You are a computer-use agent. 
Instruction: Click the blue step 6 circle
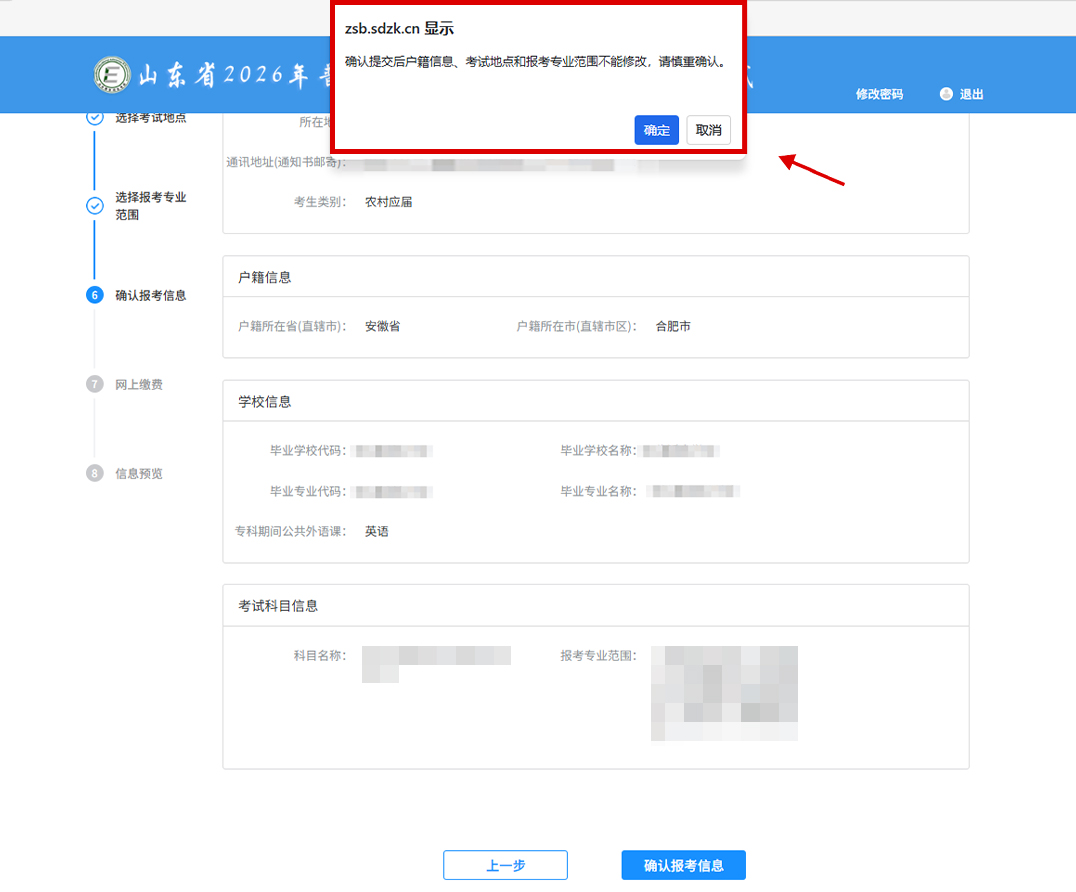click(95, 295)
